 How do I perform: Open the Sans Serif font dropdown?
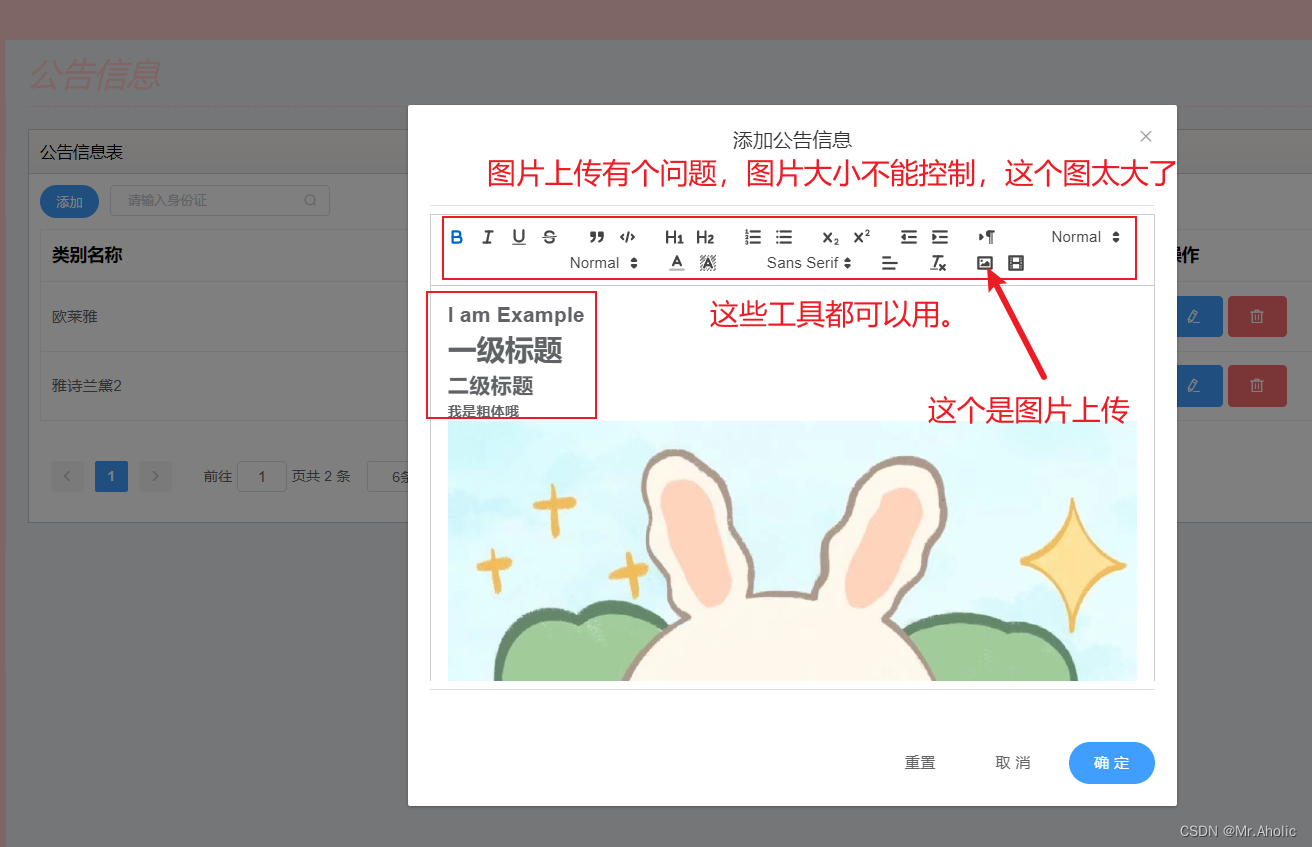805,263
